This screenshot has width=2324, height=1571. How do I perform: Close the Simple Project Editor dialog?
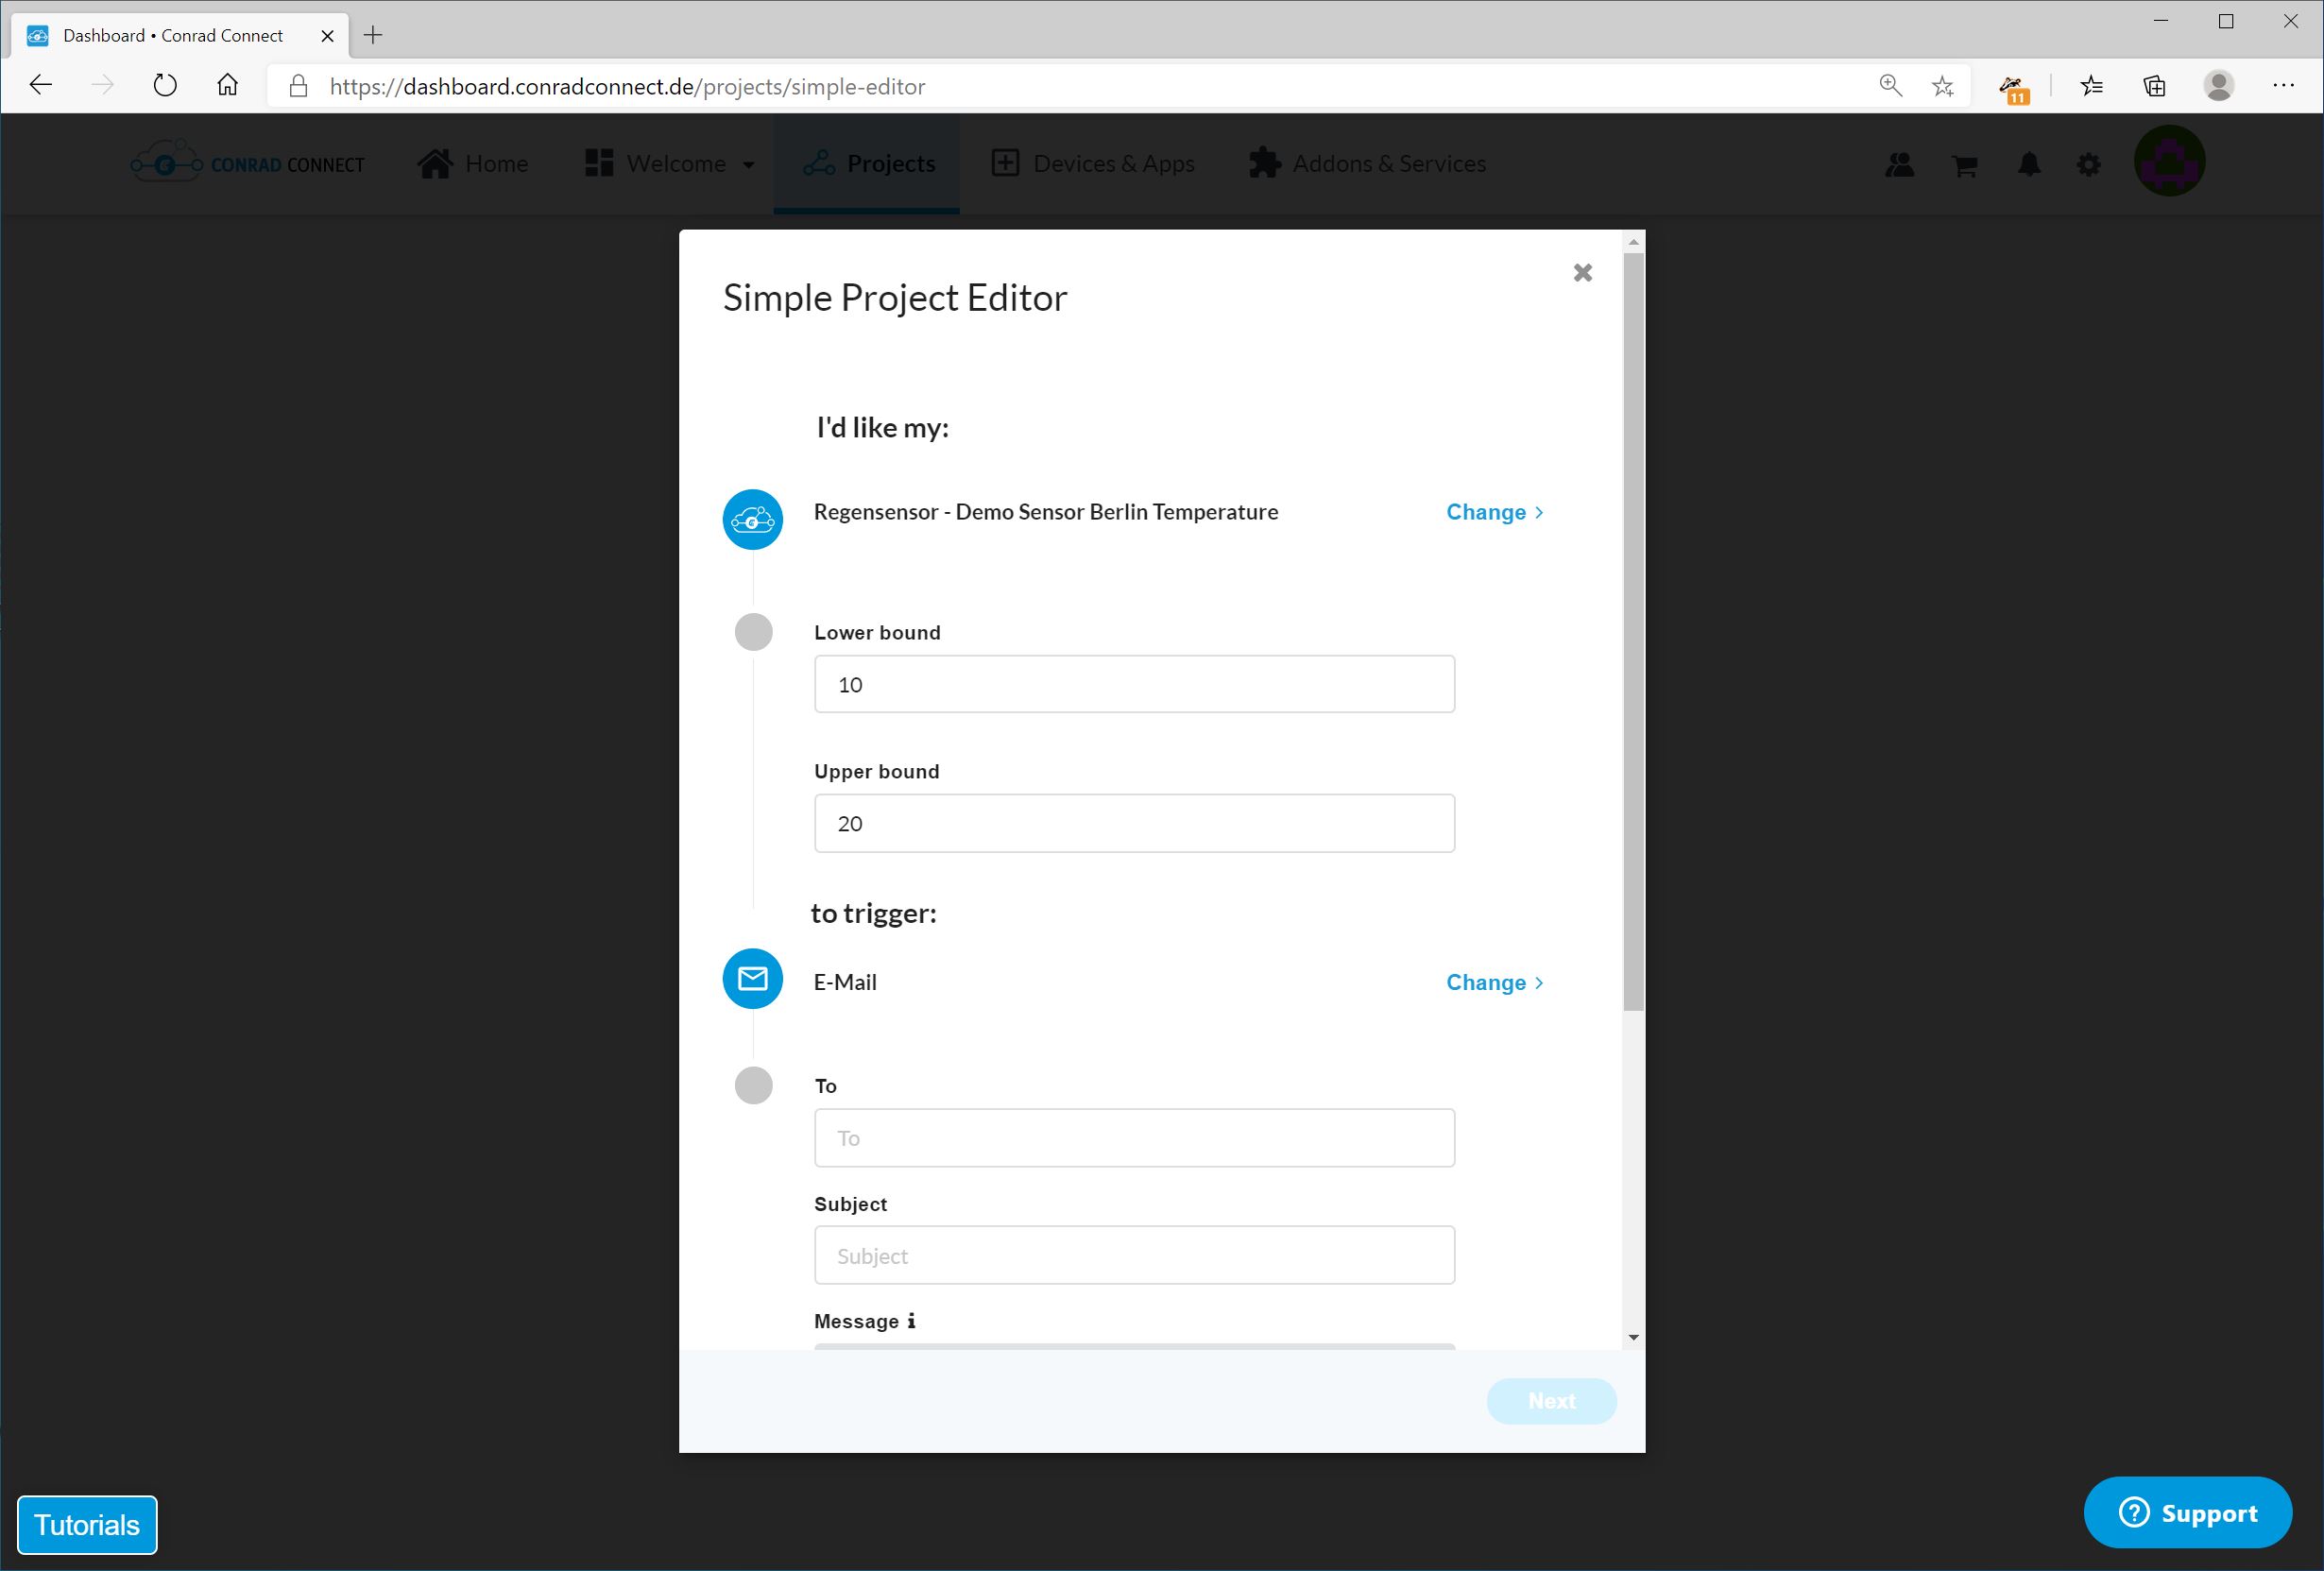(x=1582, y=273)
